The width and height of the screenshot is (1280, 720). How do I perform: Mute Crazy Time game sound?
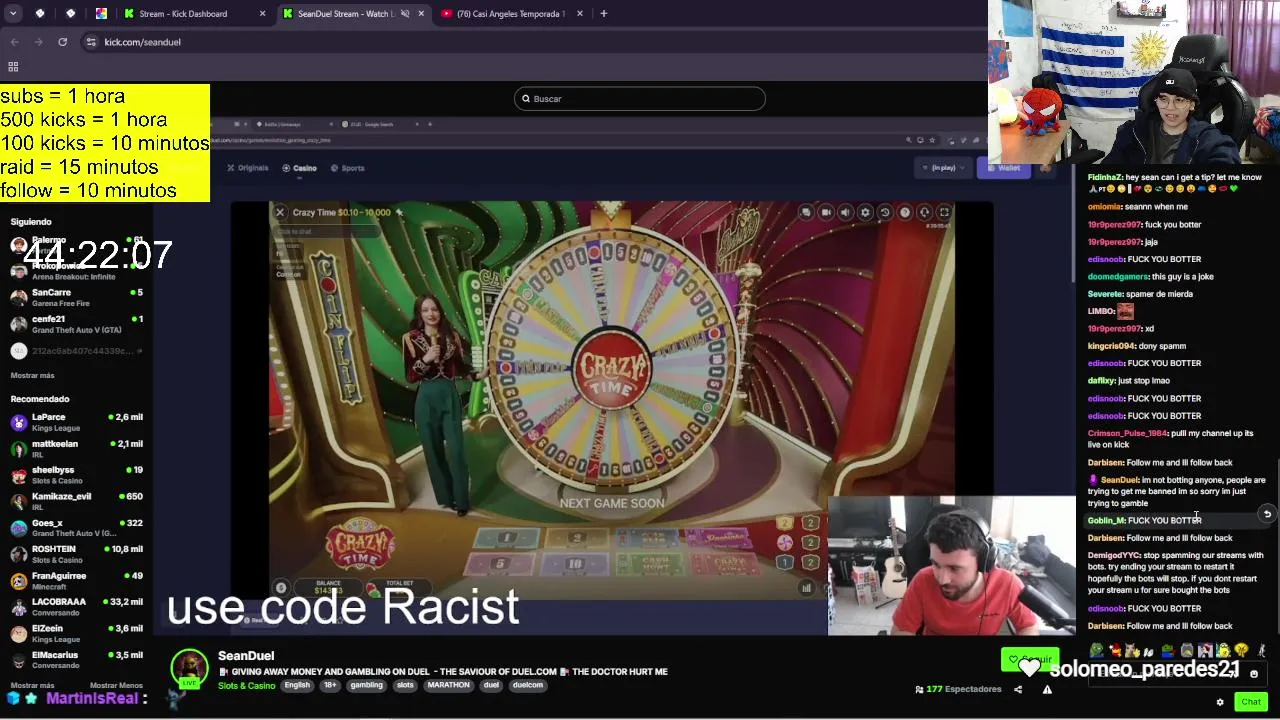pyautogui.click(x=845, y=212)
